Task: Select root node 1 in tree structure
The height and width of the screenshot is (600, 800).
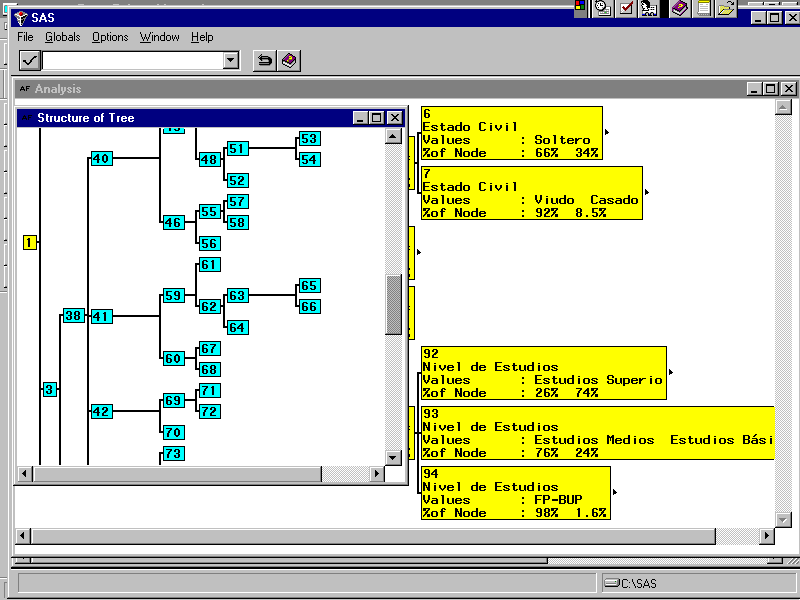Action: tap(29, 242)
